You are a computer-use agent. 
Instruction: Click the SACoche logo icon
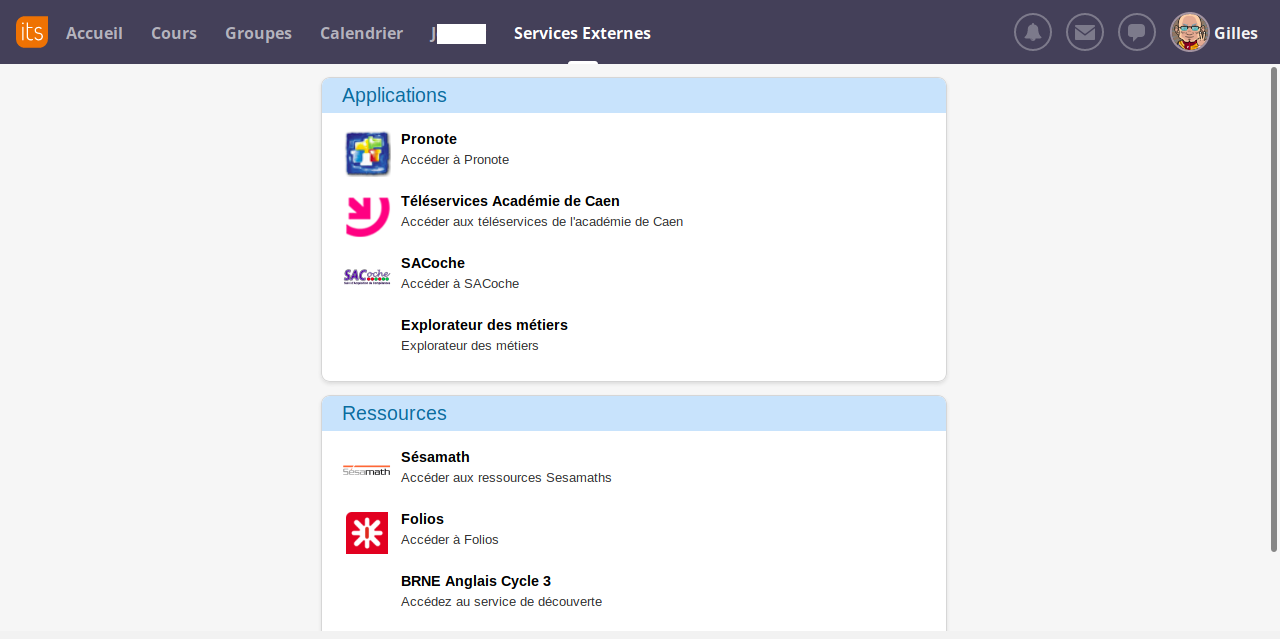click(x=367, y=277)
